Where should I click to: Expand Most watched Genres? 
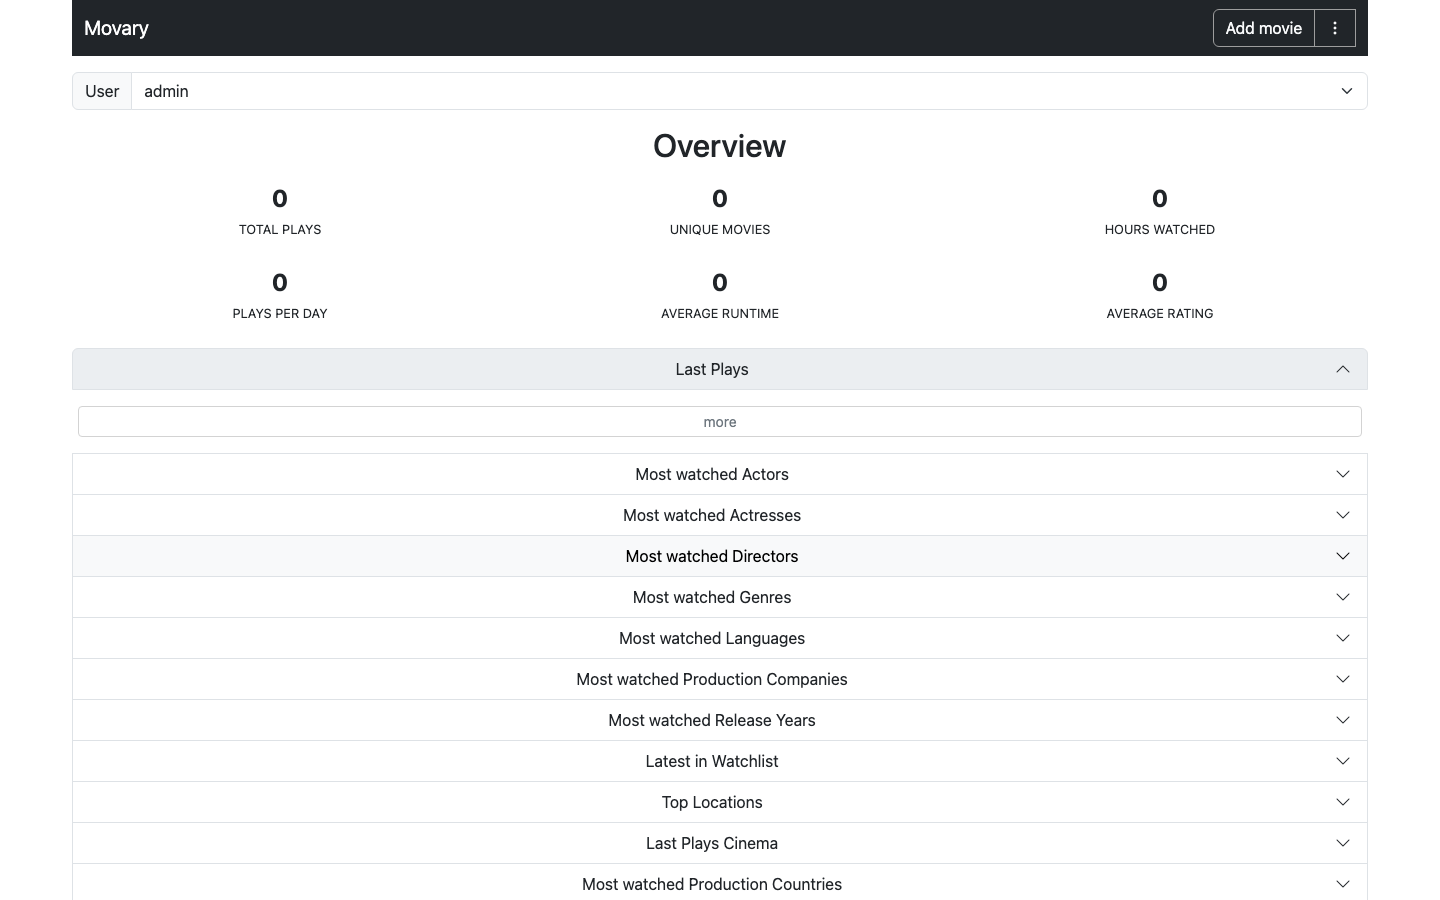(x=720, y=597)
